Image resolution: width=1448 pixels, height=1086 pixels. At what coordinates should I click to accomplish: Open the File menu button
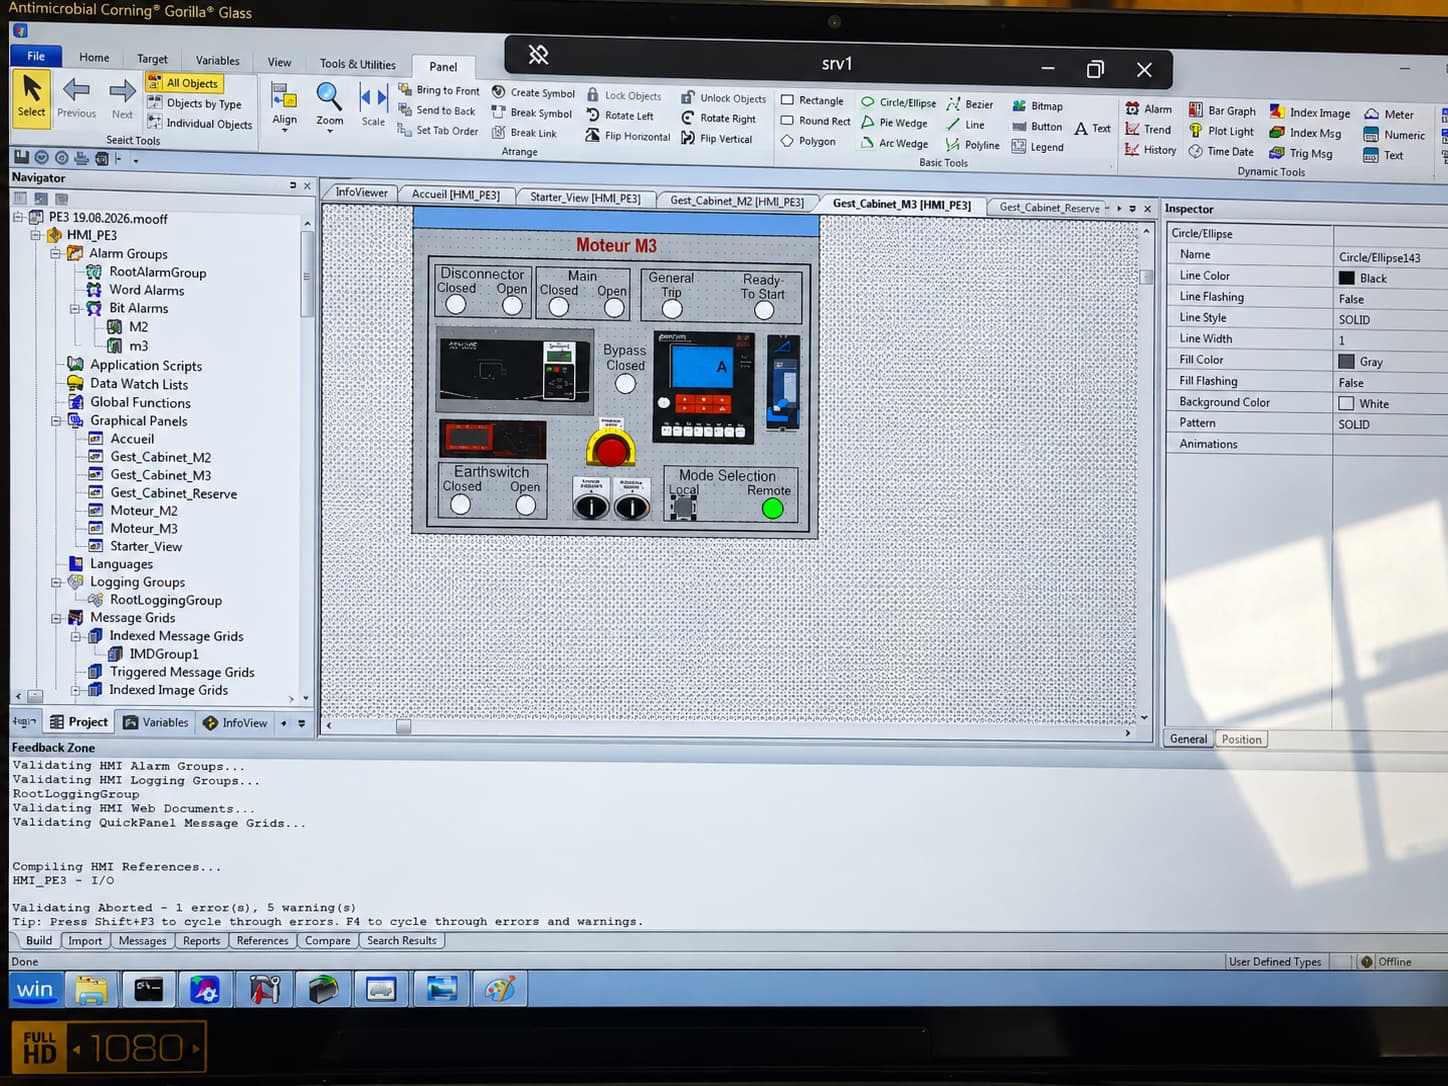[x=36, y=56]
